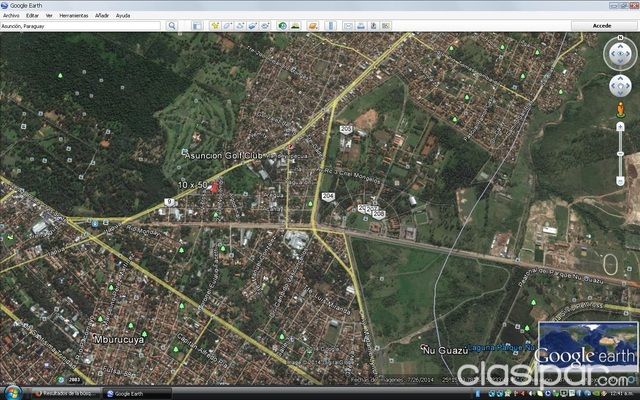The height and width of the screenshot is (400, 640).
Task: Click the search magnifier button
Action: (172, 26)
